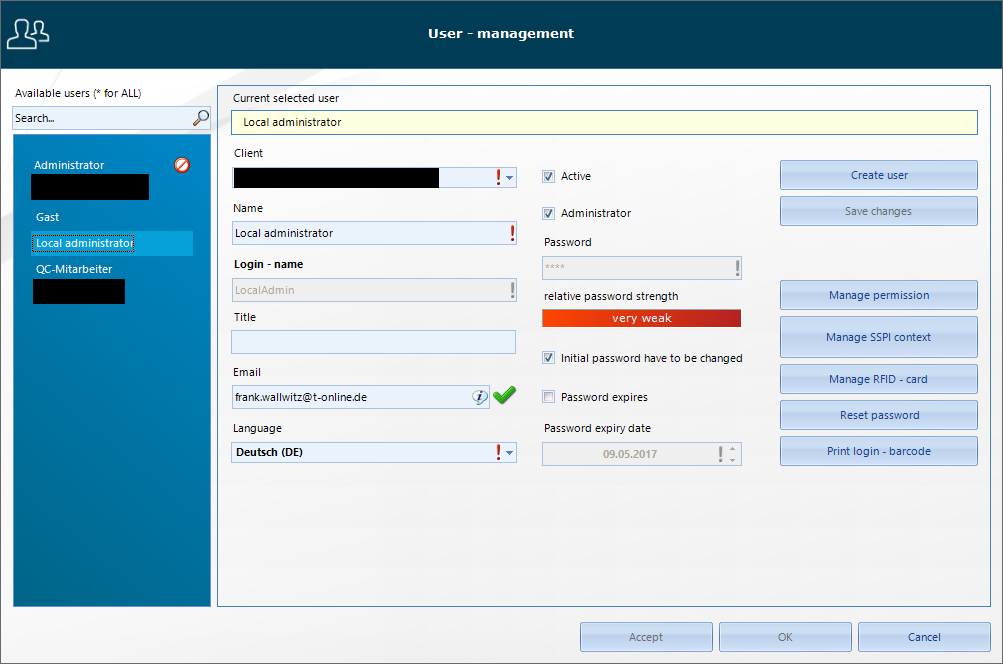Open the Client dropdown arrow

coord(509,178)
